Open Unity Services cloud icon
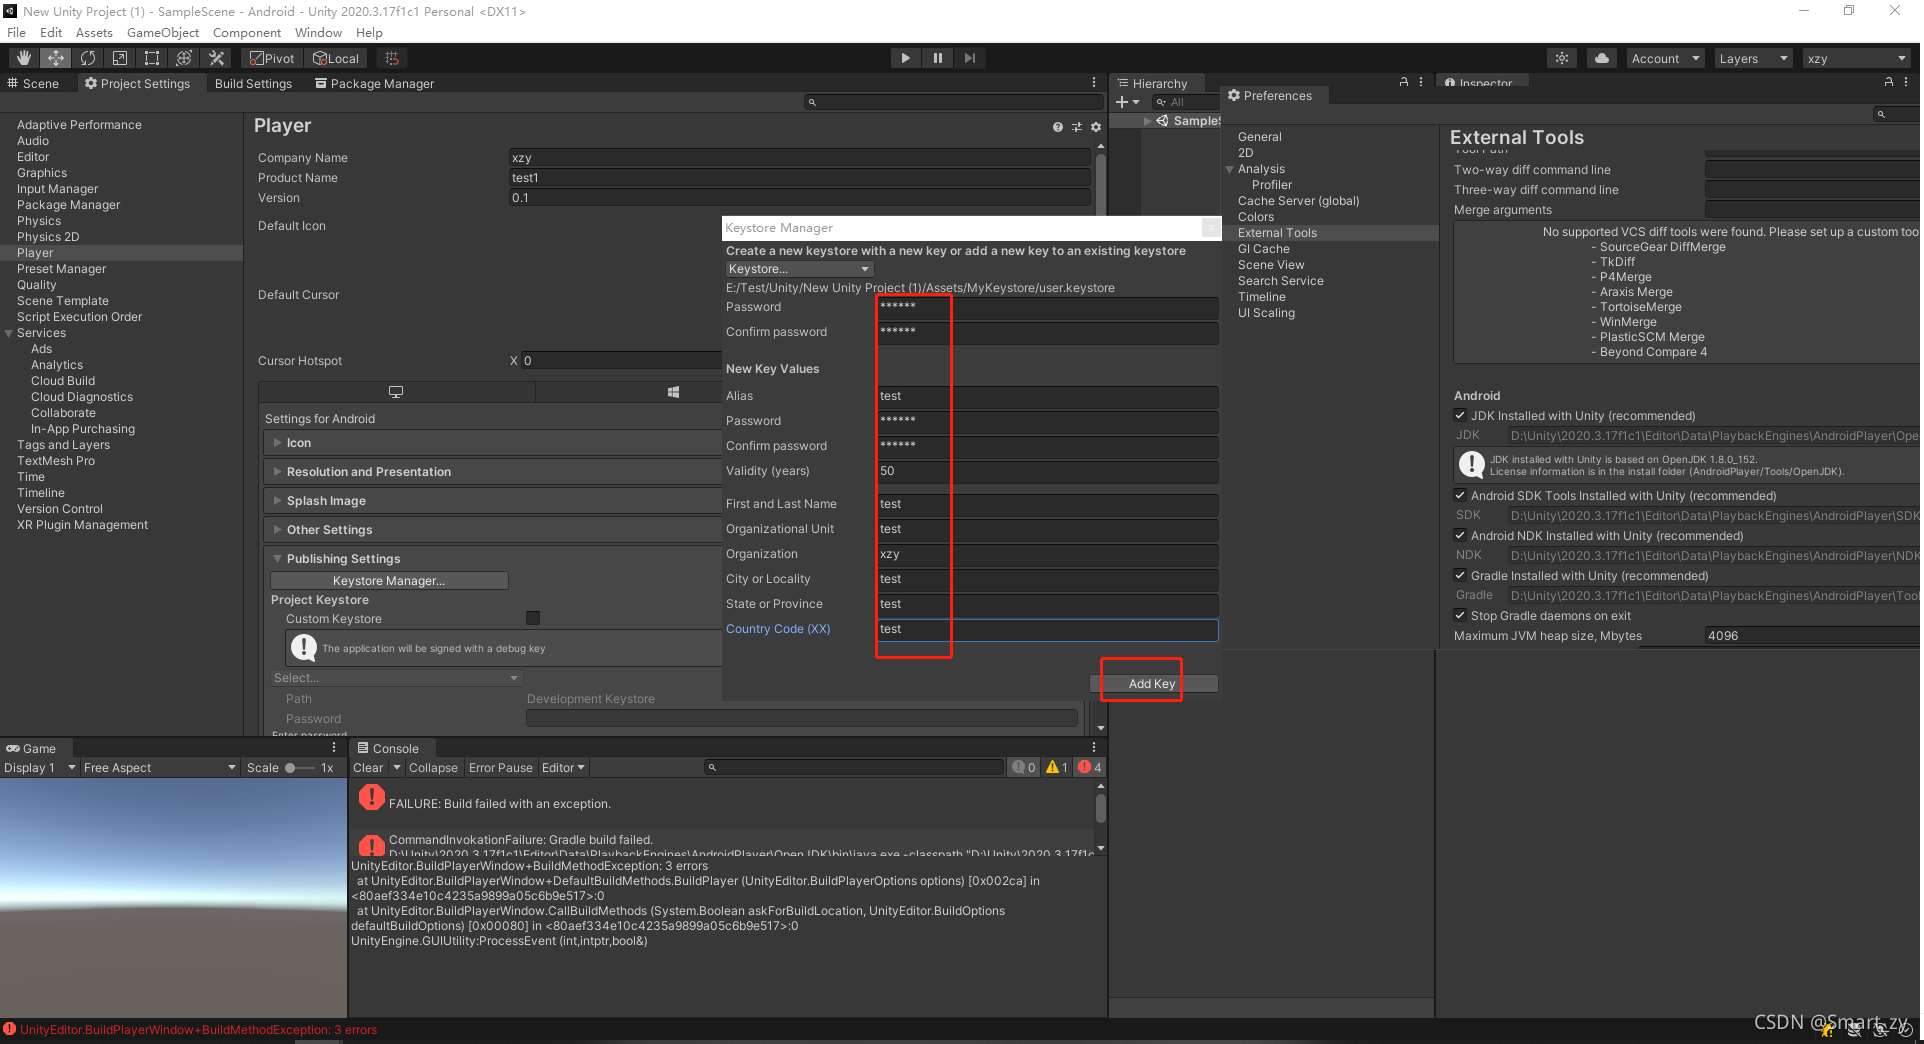 point(1602,58)
